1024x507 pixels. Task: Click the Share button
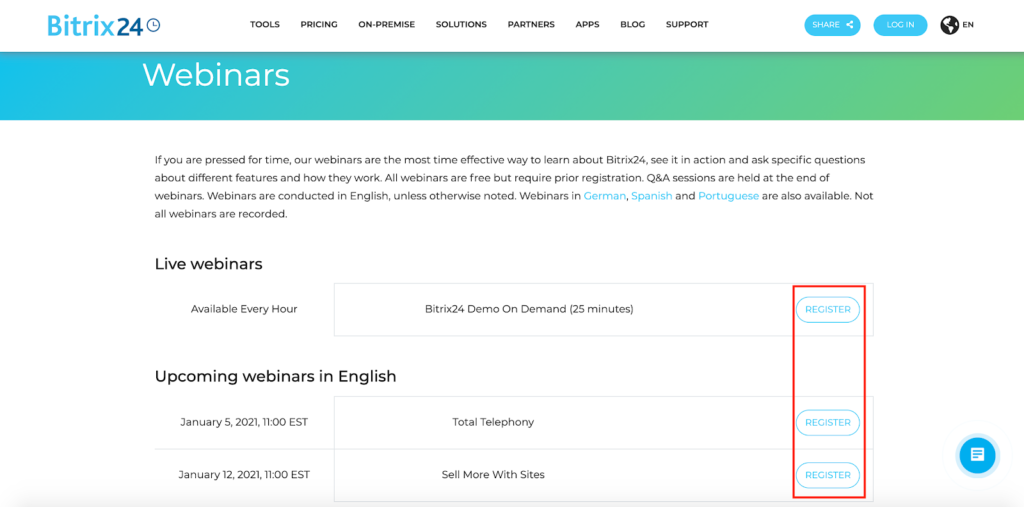832,25
